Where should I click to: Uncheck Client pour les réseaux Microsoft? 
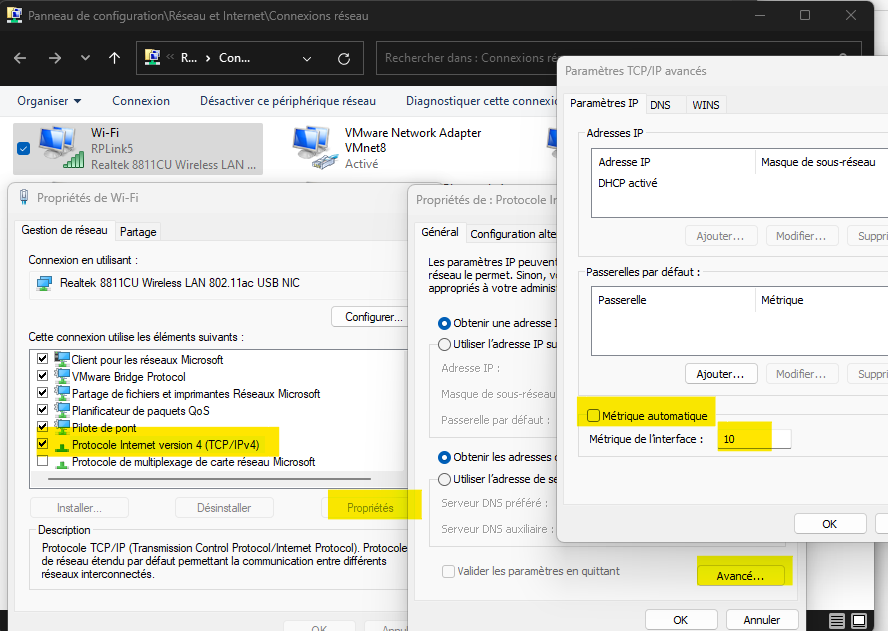pos(42,359)
